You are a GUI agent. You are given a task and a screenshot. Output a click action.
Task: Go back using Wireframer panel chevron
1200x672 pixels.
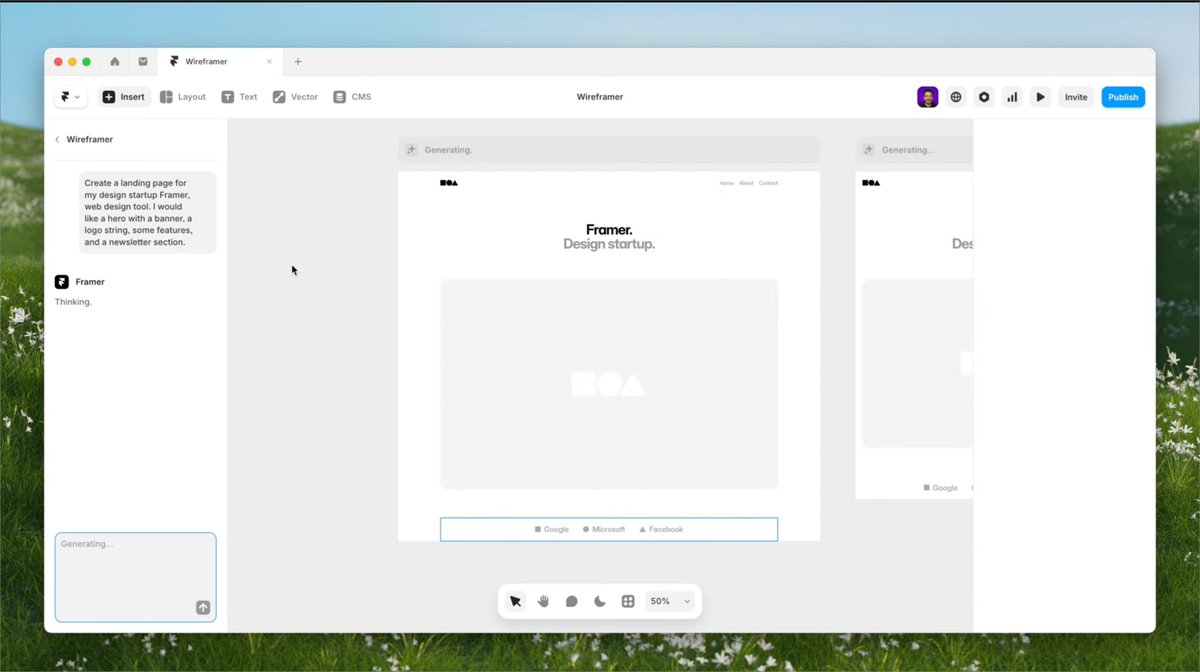coord(57,139)
